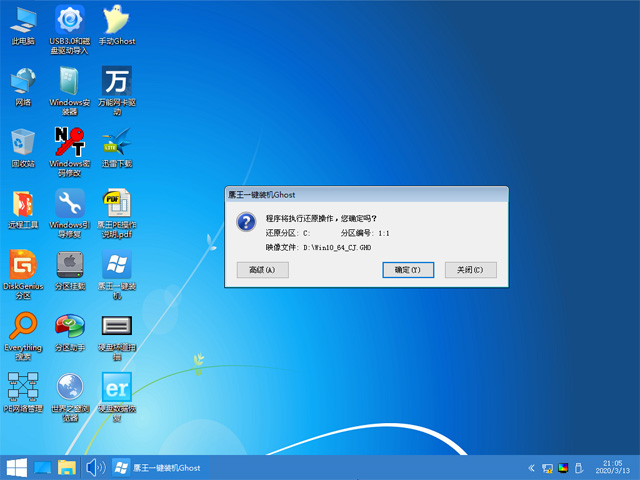Click the volume speaker icon on taskbar
This screenshot has width=640, height=480.
(x=95, y=467)
